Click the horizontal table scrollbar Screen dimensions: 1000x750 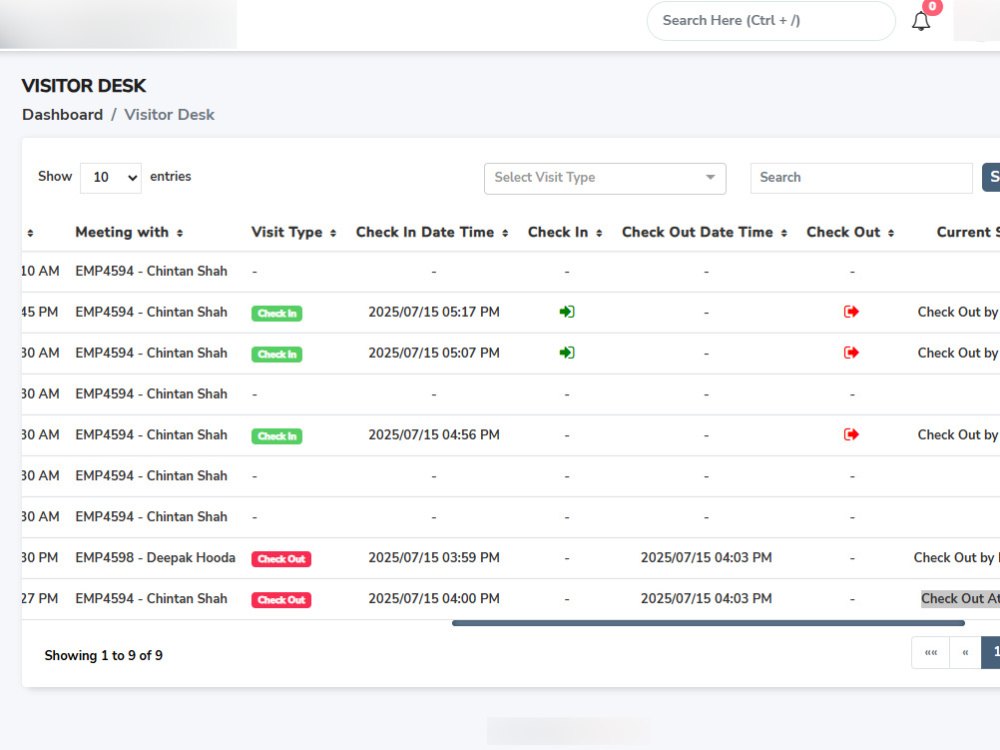point(708,623)
